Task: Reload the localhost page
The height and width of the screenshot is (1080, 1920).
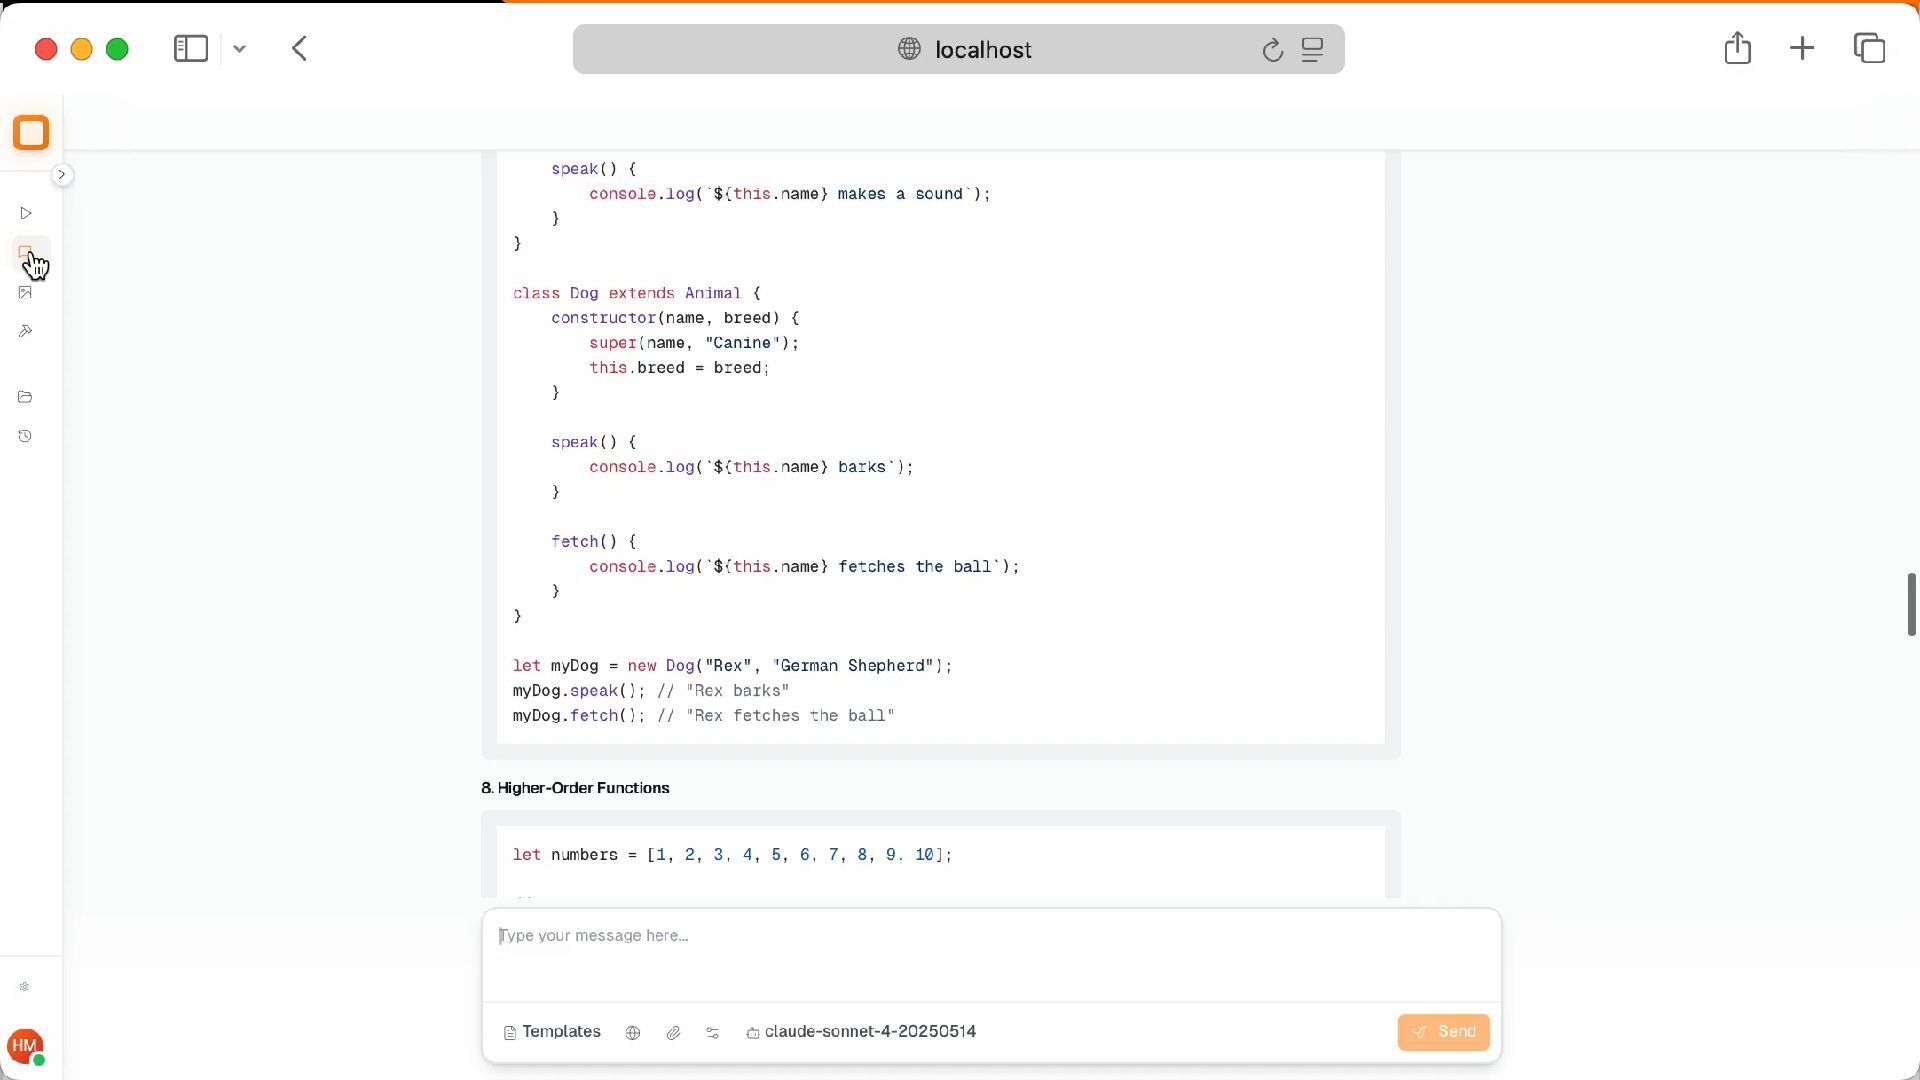Action: (x=1272, y=50)
